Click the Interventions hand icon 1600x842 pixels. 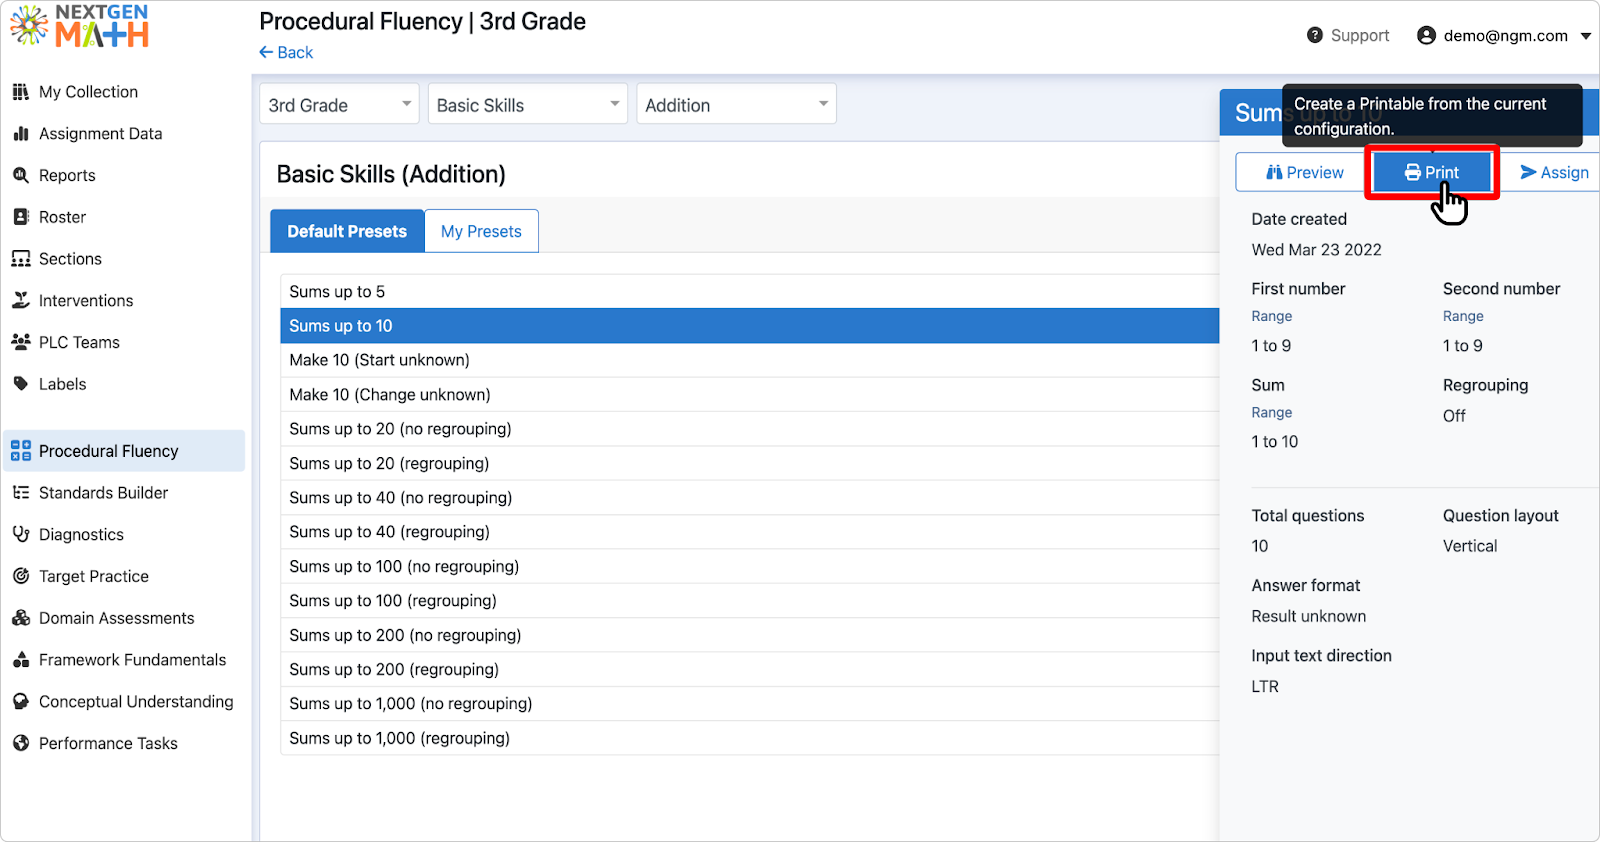click(x=20, y=300)
